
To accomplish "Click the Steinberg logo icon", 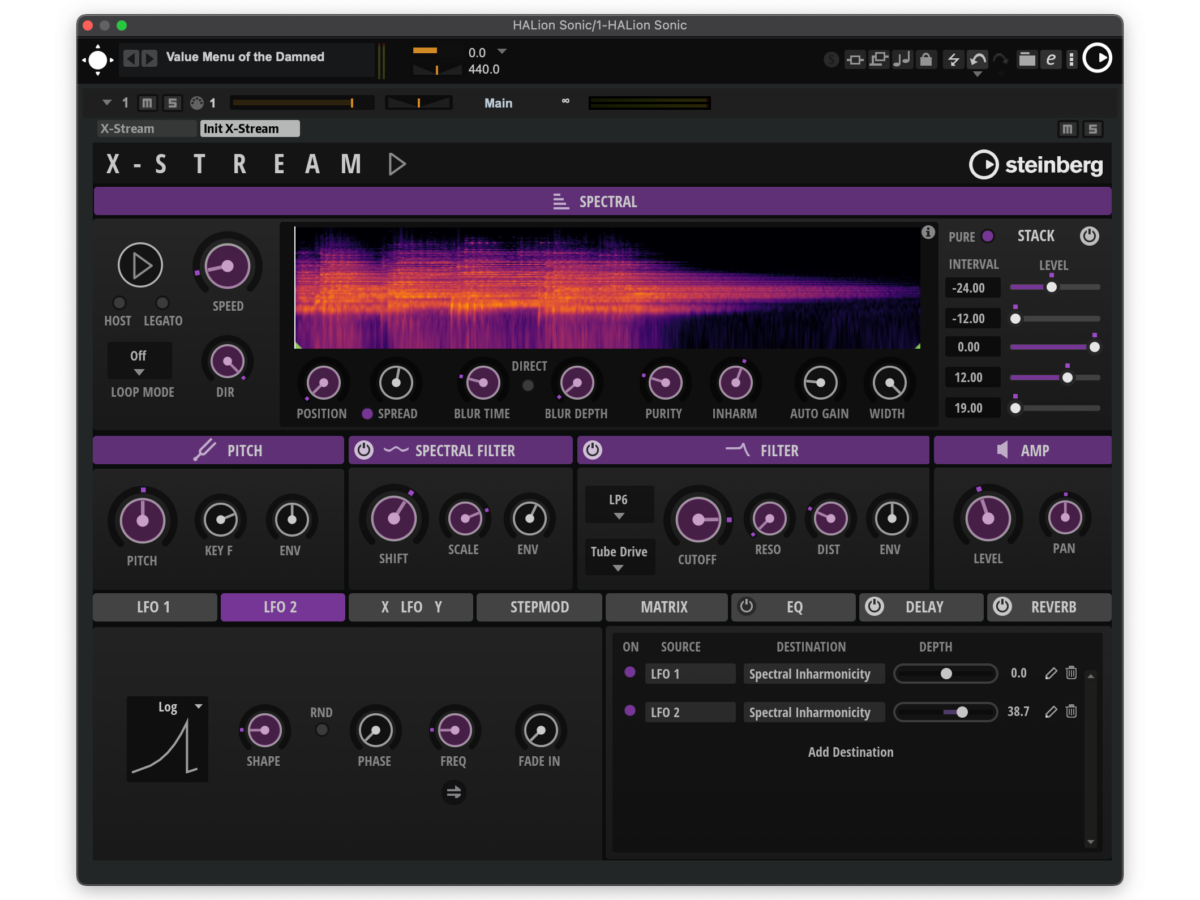I will point(984,165).
